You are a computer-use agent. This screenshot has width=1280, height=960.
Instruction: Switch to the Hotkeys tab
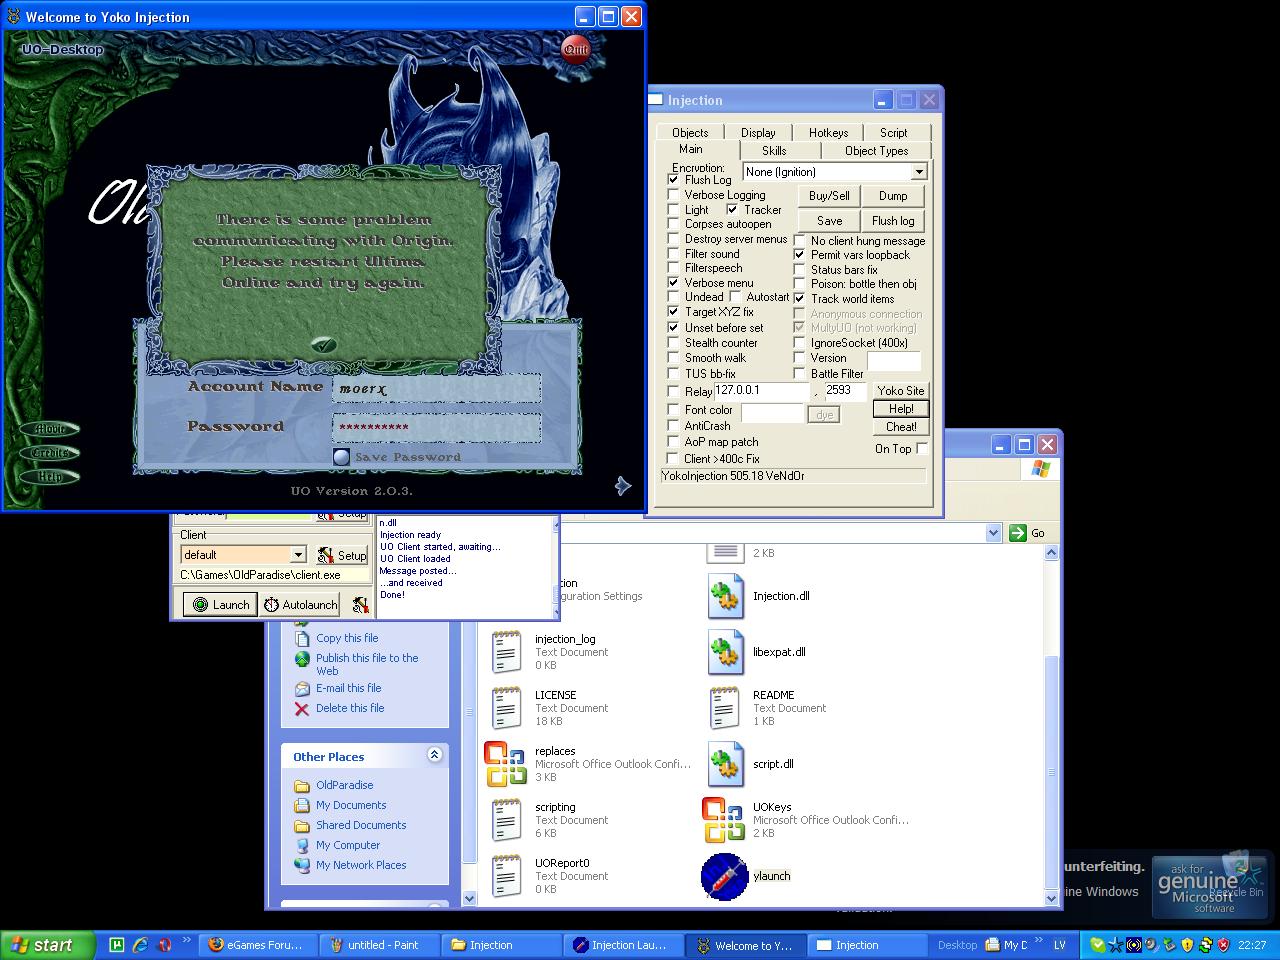828,132
